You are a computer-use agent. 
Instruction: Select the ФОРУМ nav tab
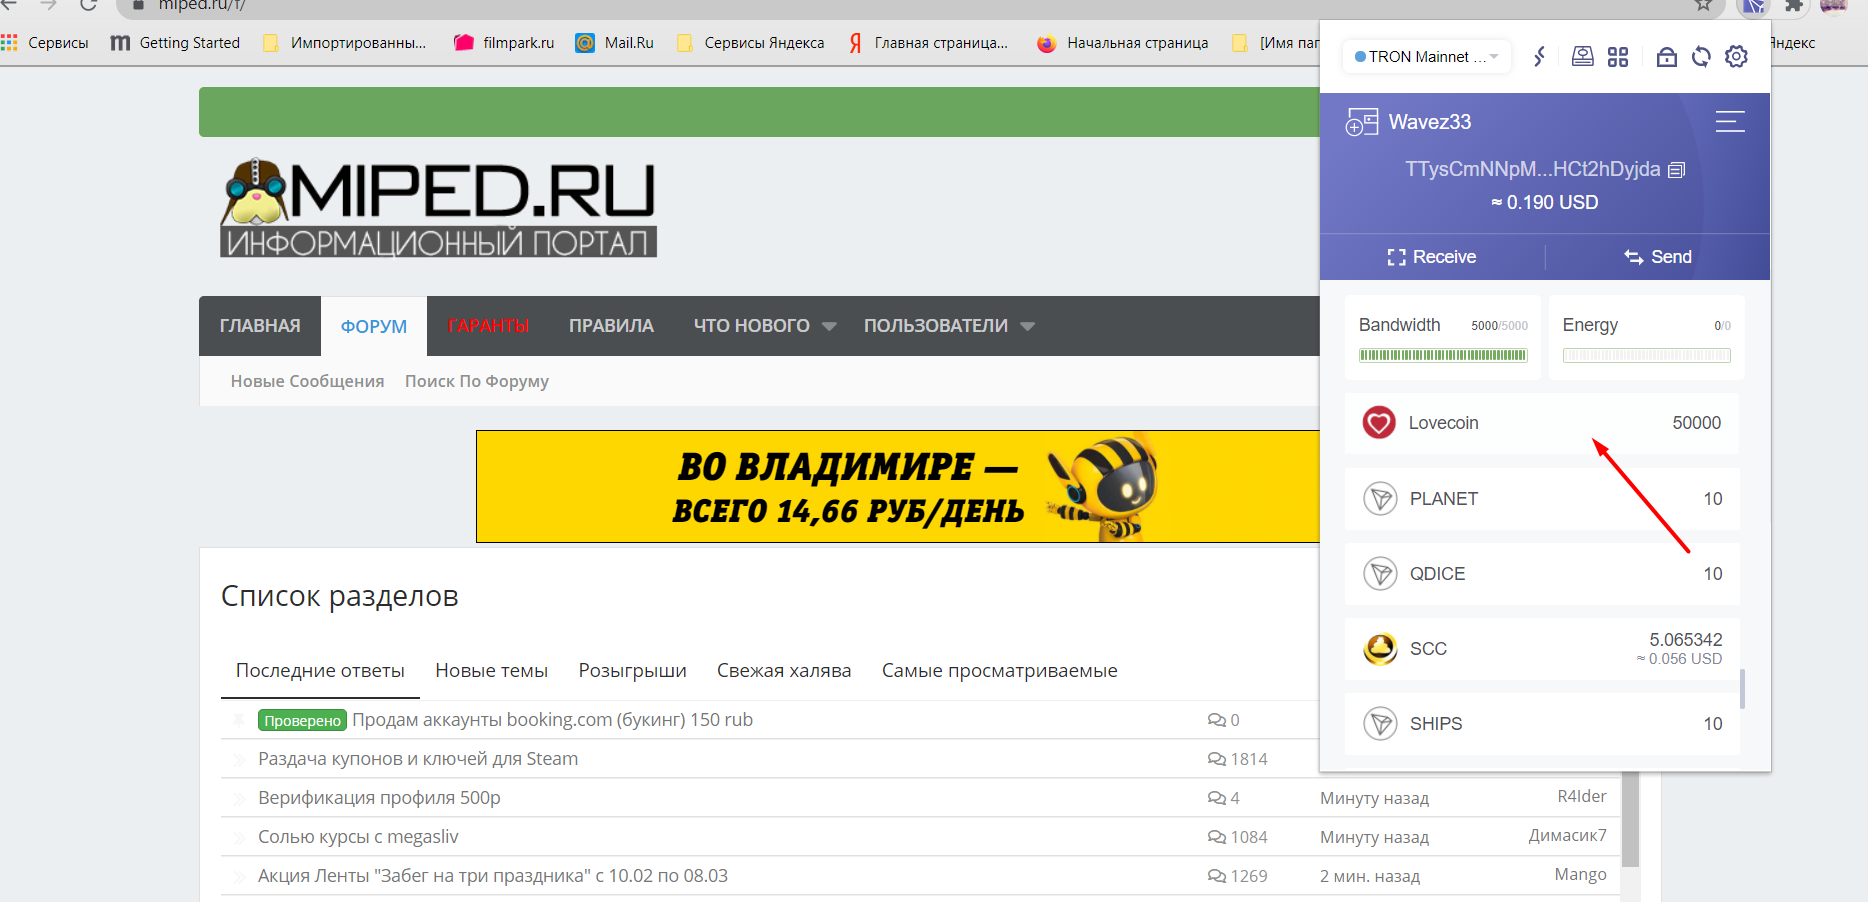tap(374, 326)
